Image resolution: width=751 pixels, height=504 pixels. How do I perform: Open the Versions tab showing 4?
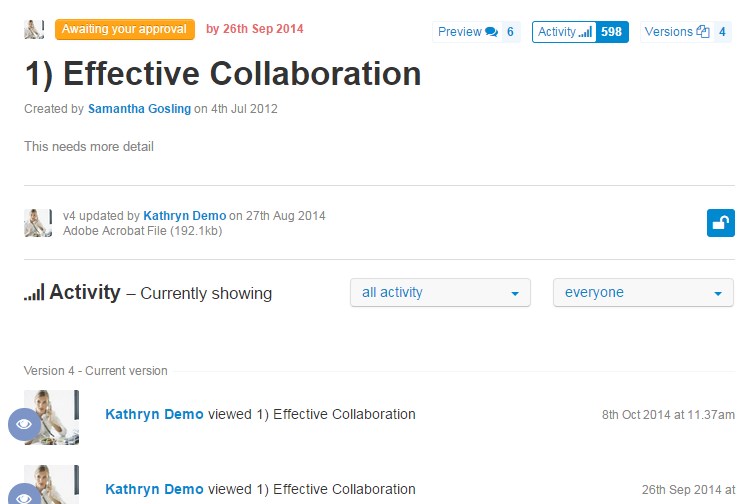click(686, 32)
